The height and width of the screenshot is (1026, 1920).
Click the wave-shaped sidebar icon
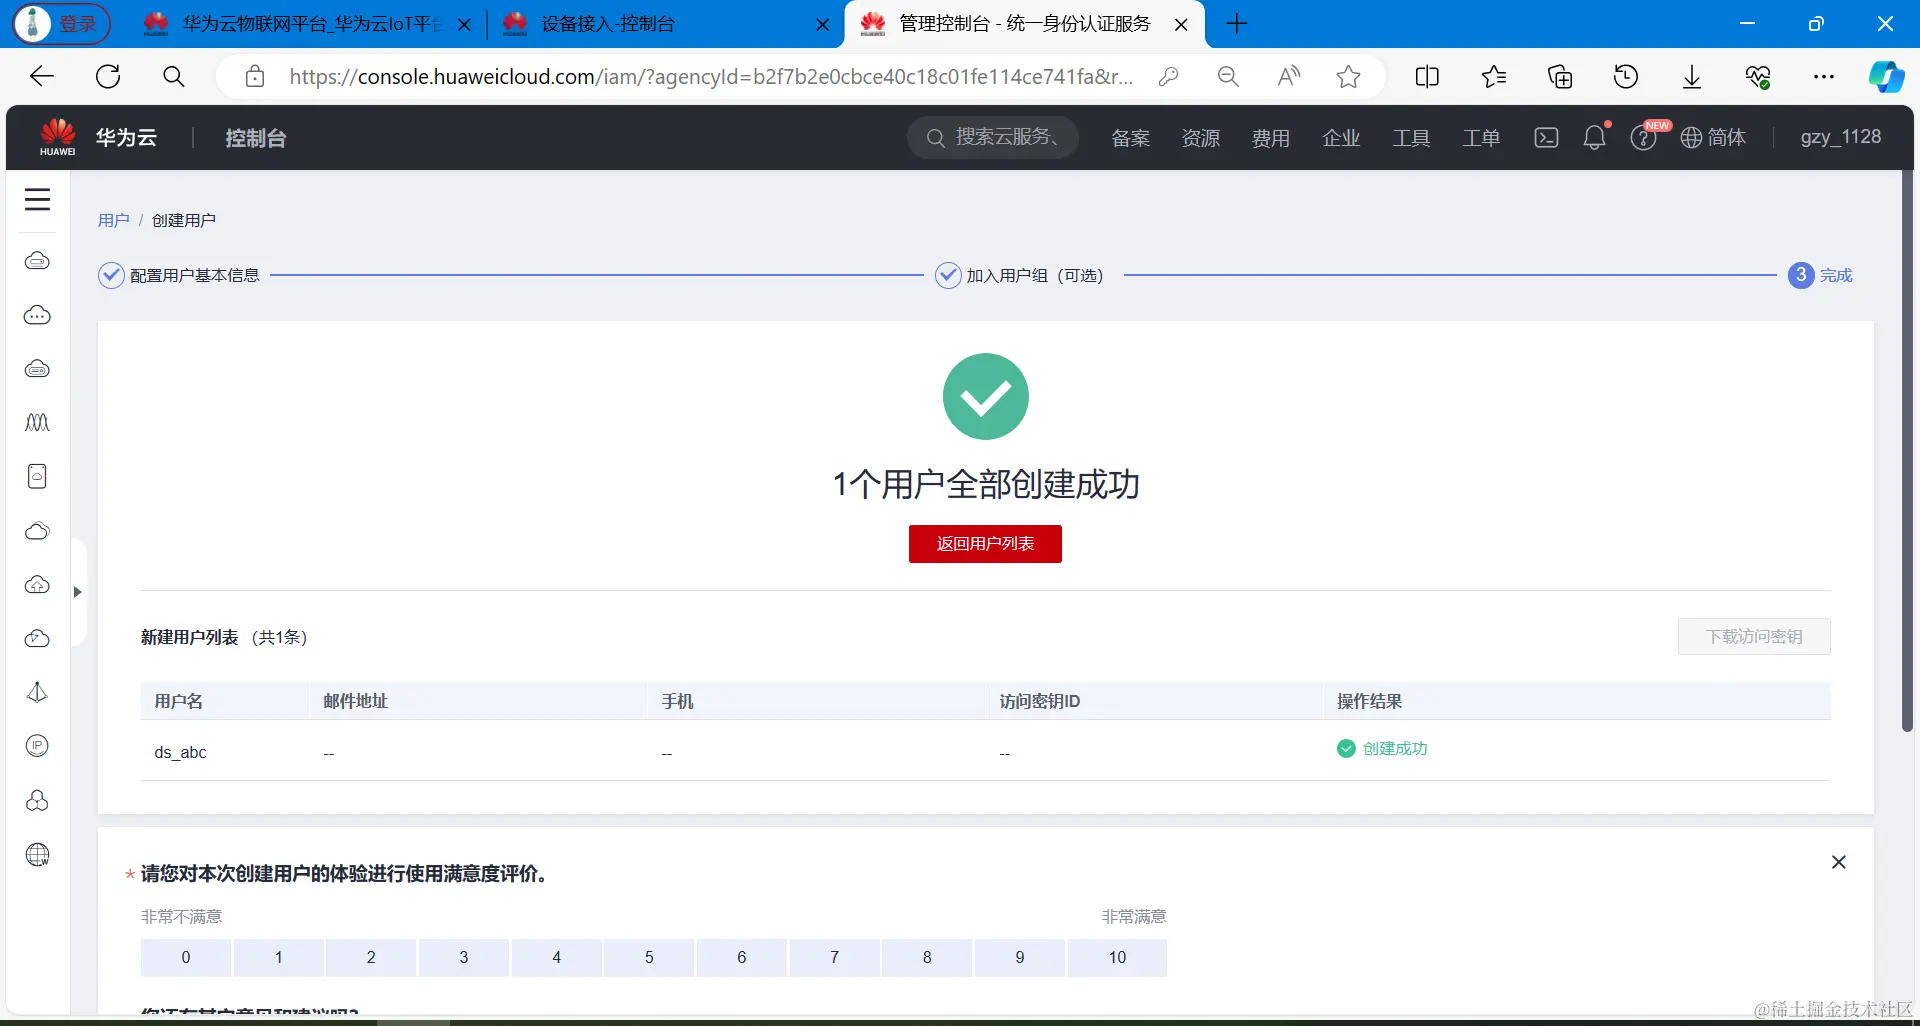[37, 423]
